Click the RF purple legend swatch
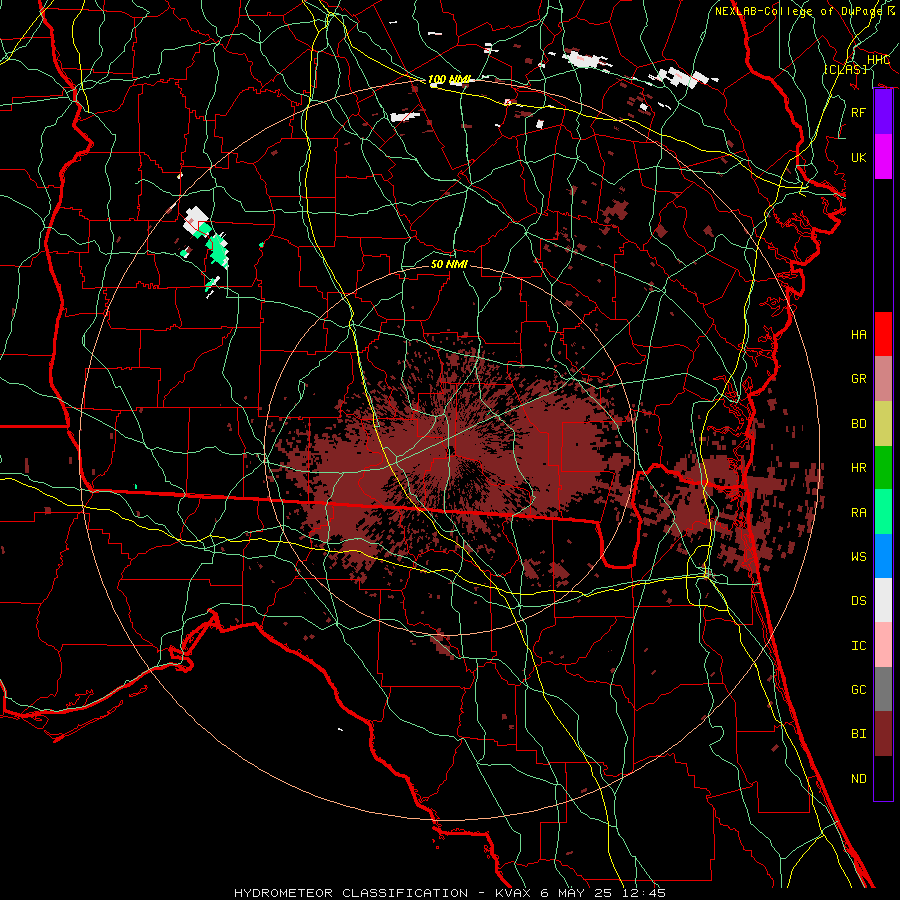 click(x=883, y=112)
